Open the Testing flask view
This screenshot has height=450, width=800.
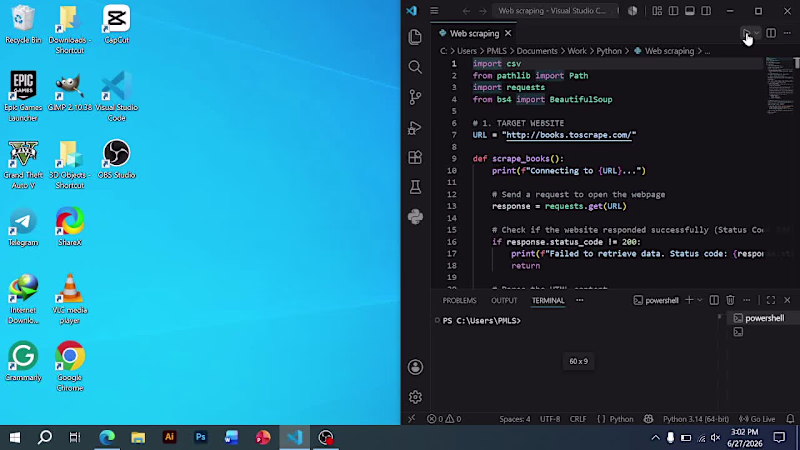tap(415, 187)
